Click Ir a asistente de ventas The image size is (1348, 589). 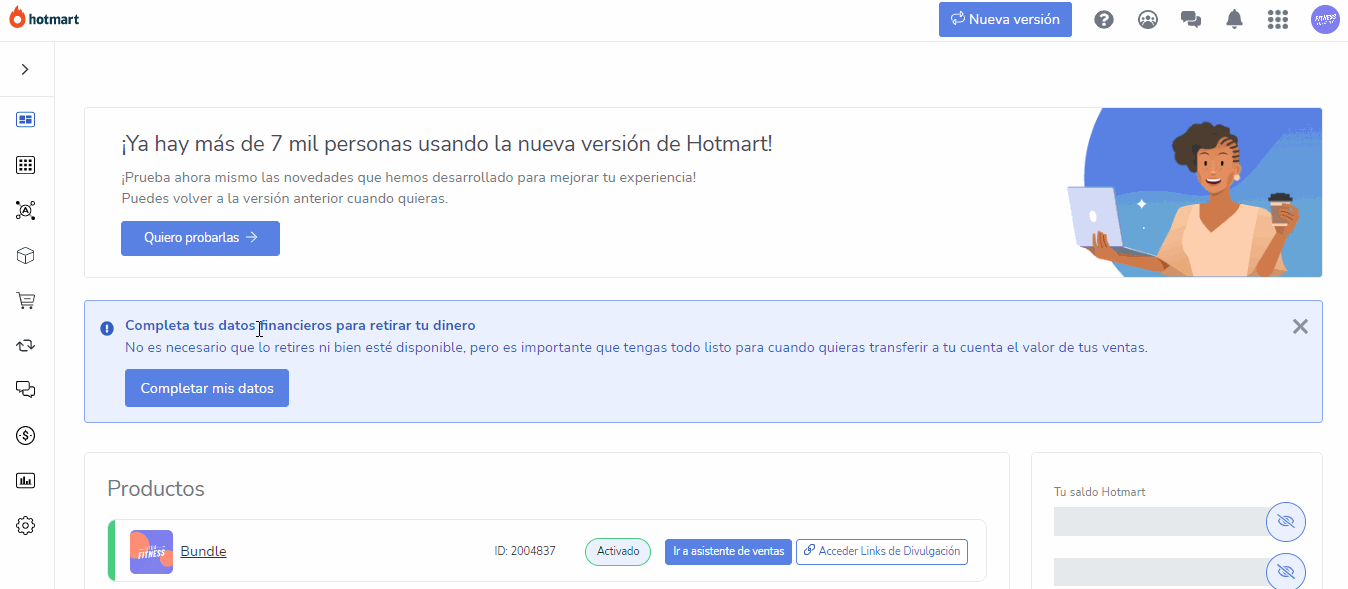point(728,551)
